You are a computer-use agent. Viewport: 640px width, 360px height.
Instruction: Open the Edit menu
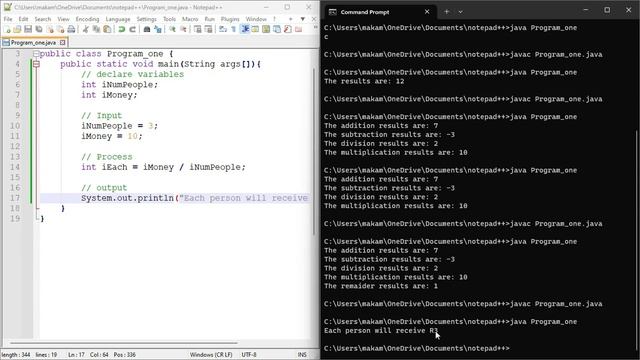23,19
